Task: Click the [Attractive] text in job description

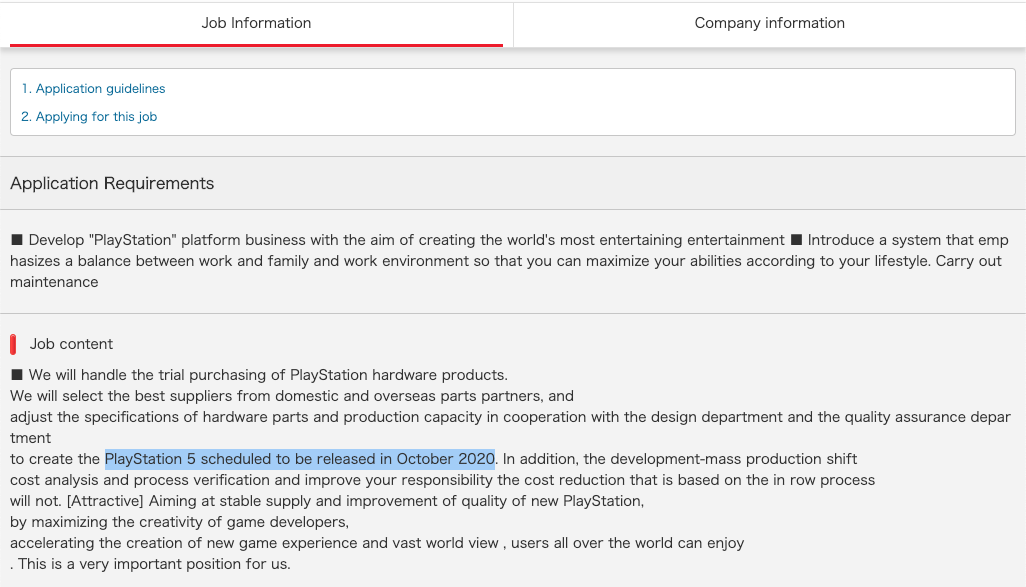Action: [x=105, y=501]
